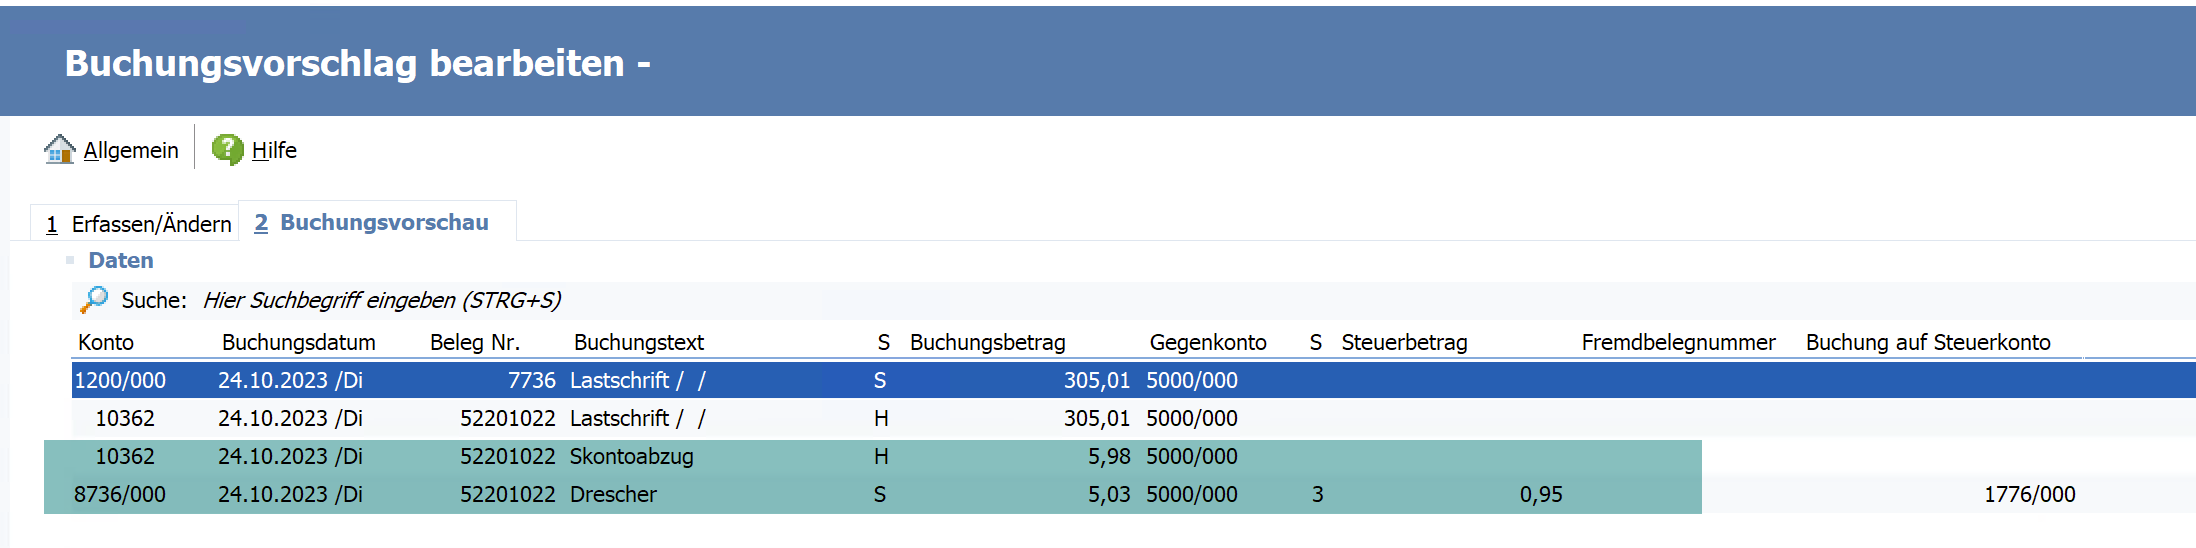The width and height of the screenshot is (2196, 548).
Task: Click the green Hilfe question mark icon
Action: point(227,150)
